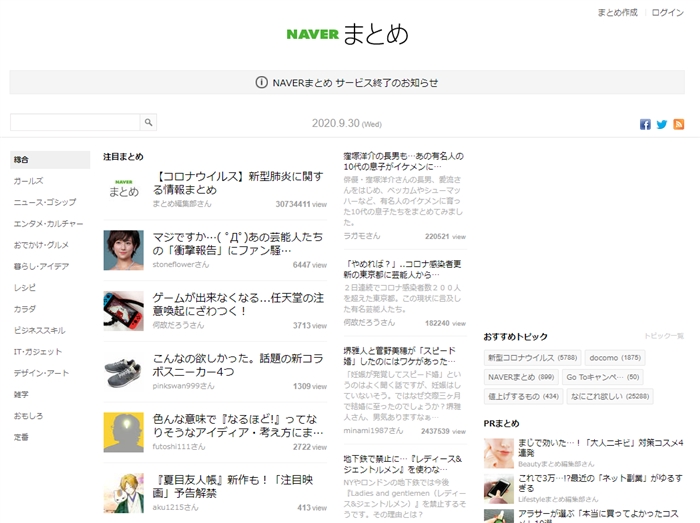This screenshot has width=700, height=523.
Task: Select Go Toキャンペ… topic tag
Action: point(602,377)
